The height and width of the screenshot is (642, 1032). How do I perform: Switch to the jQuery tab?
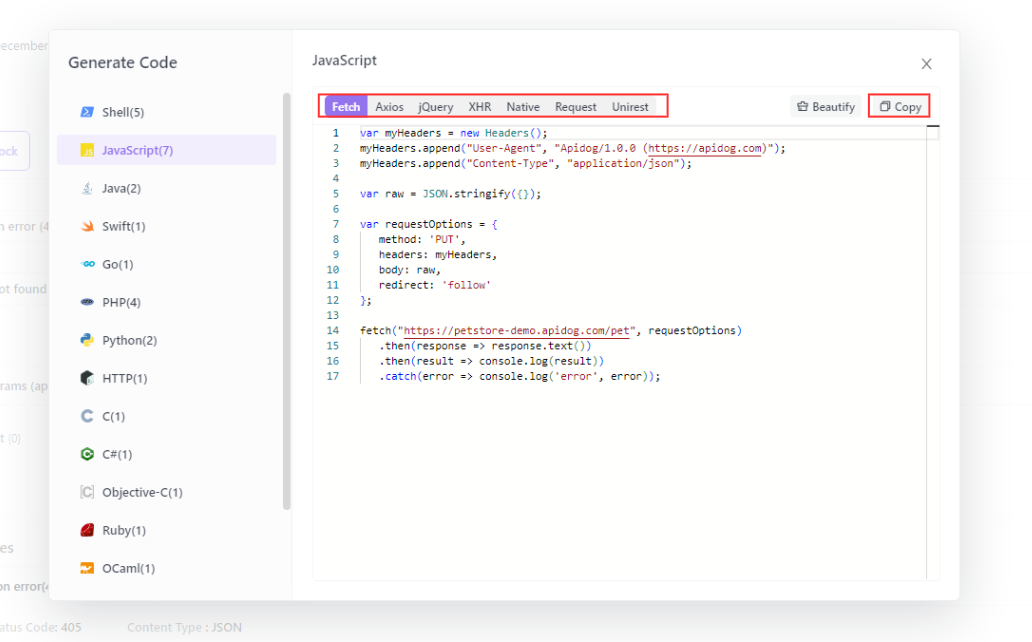pos(436,107)
